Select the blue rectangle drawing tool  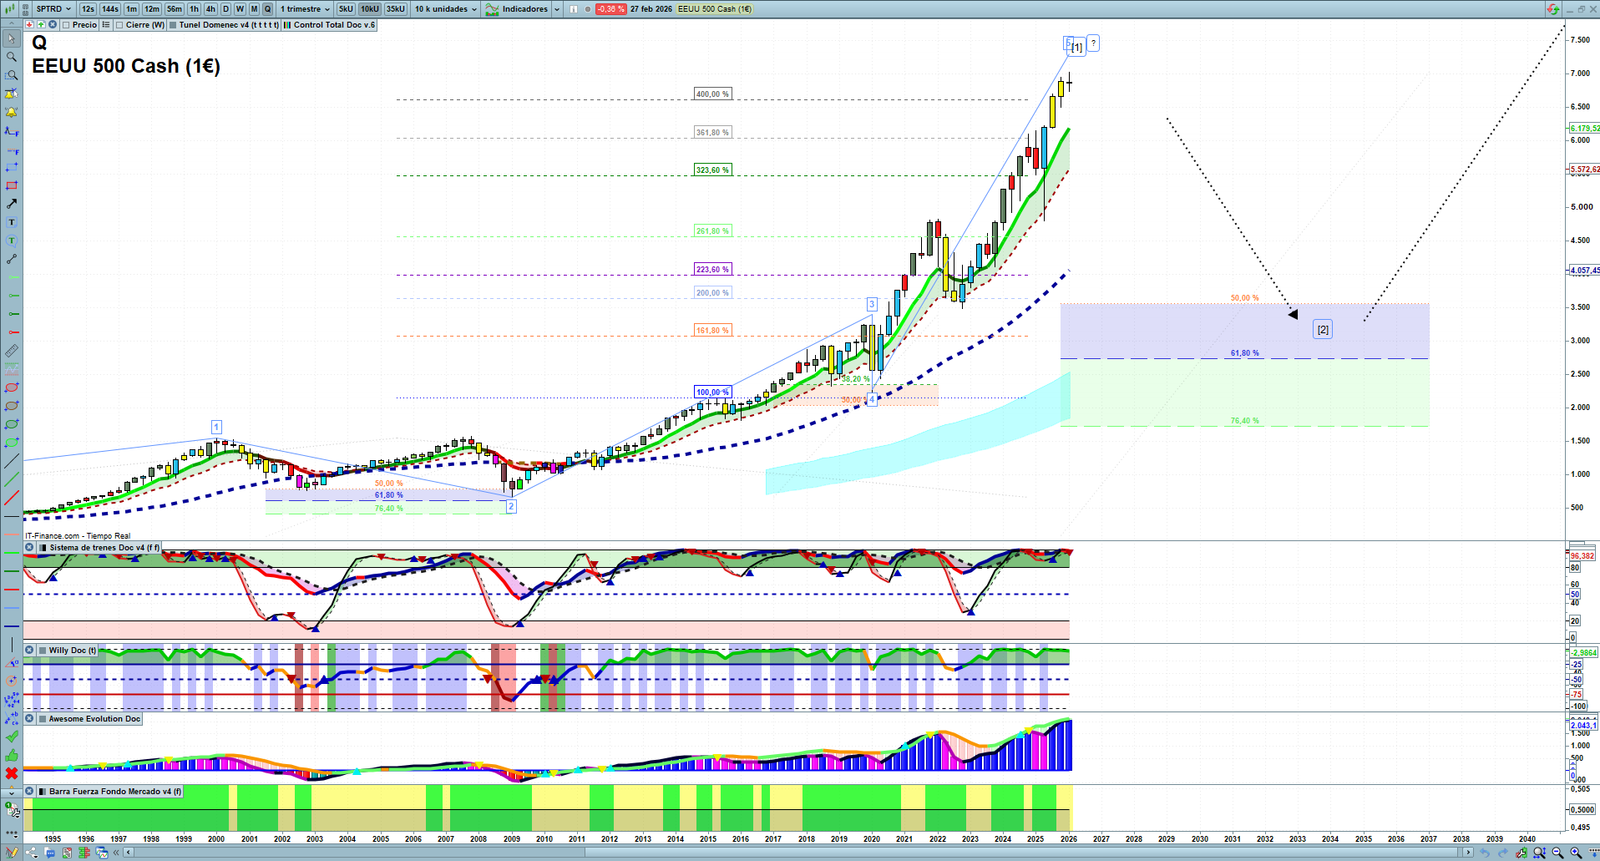11,167
